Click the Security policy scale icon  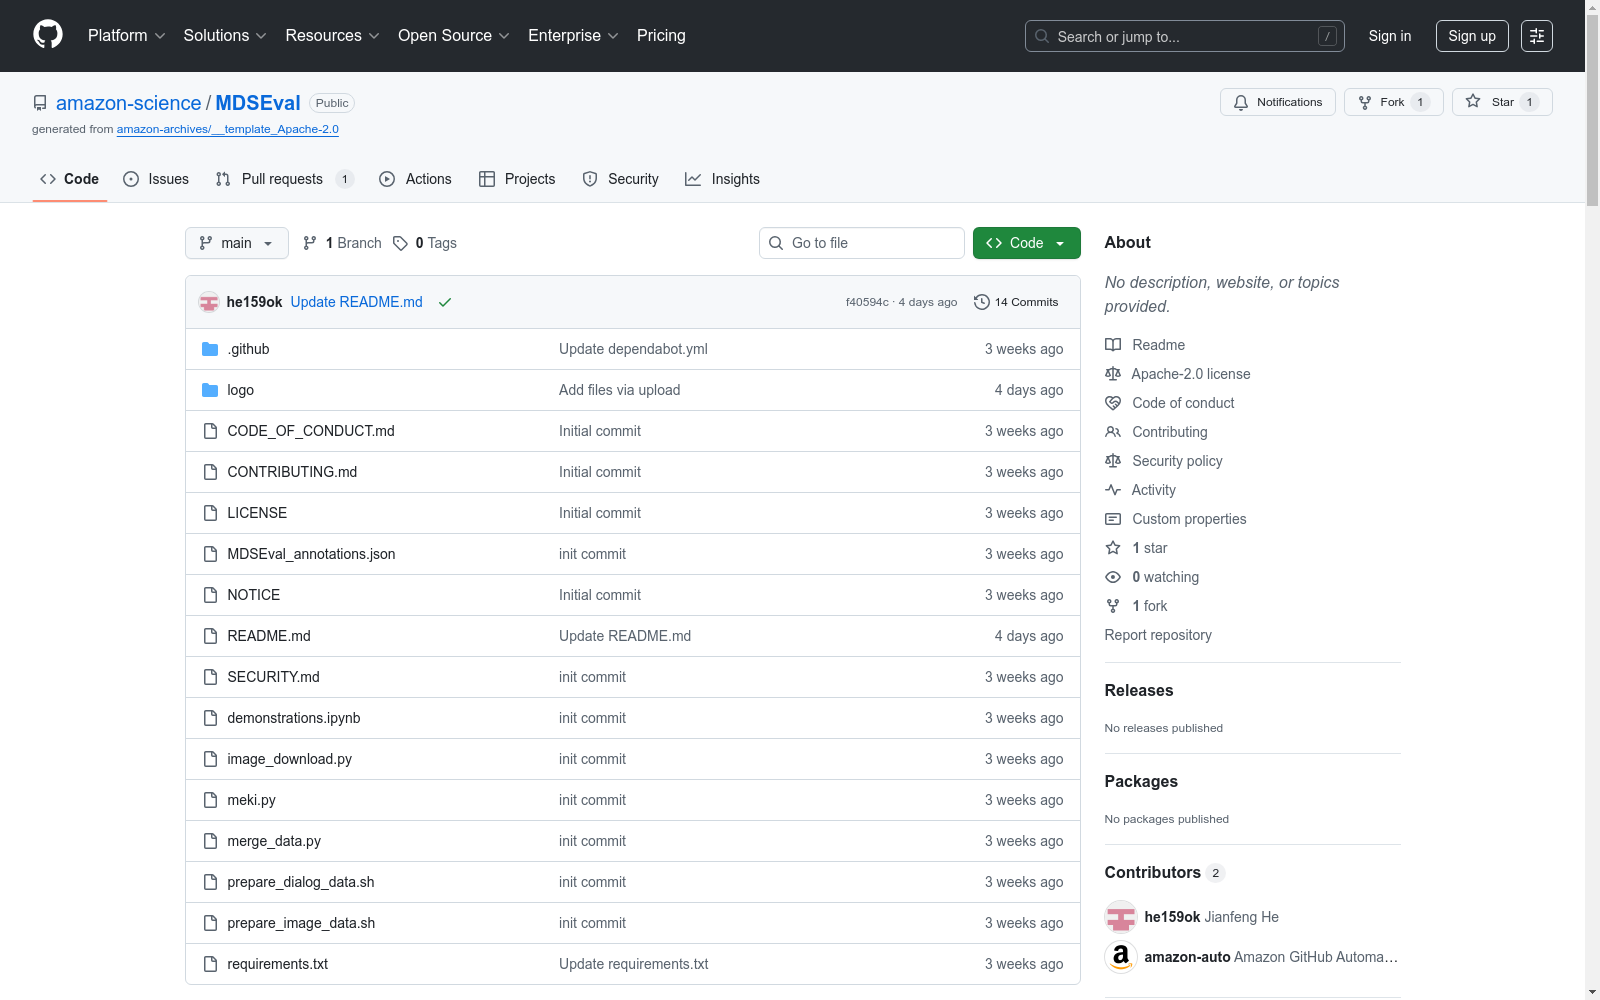1113,461
